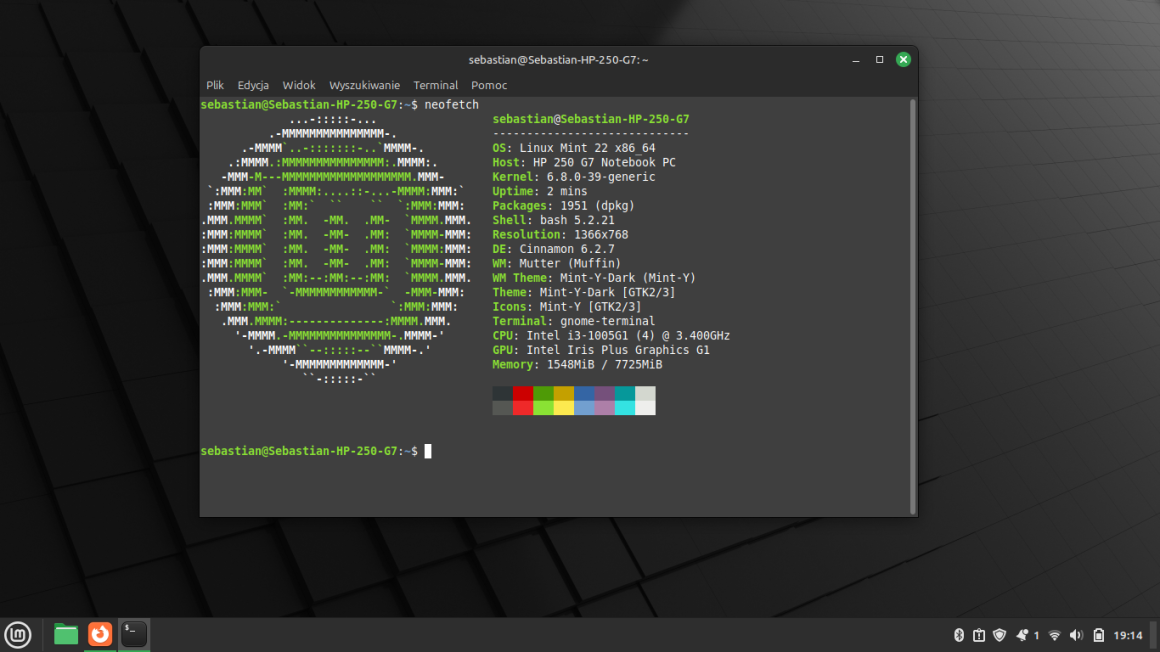Launch Firefox from the panel
The image size is (1160, 652).
(x=100, y=634)
